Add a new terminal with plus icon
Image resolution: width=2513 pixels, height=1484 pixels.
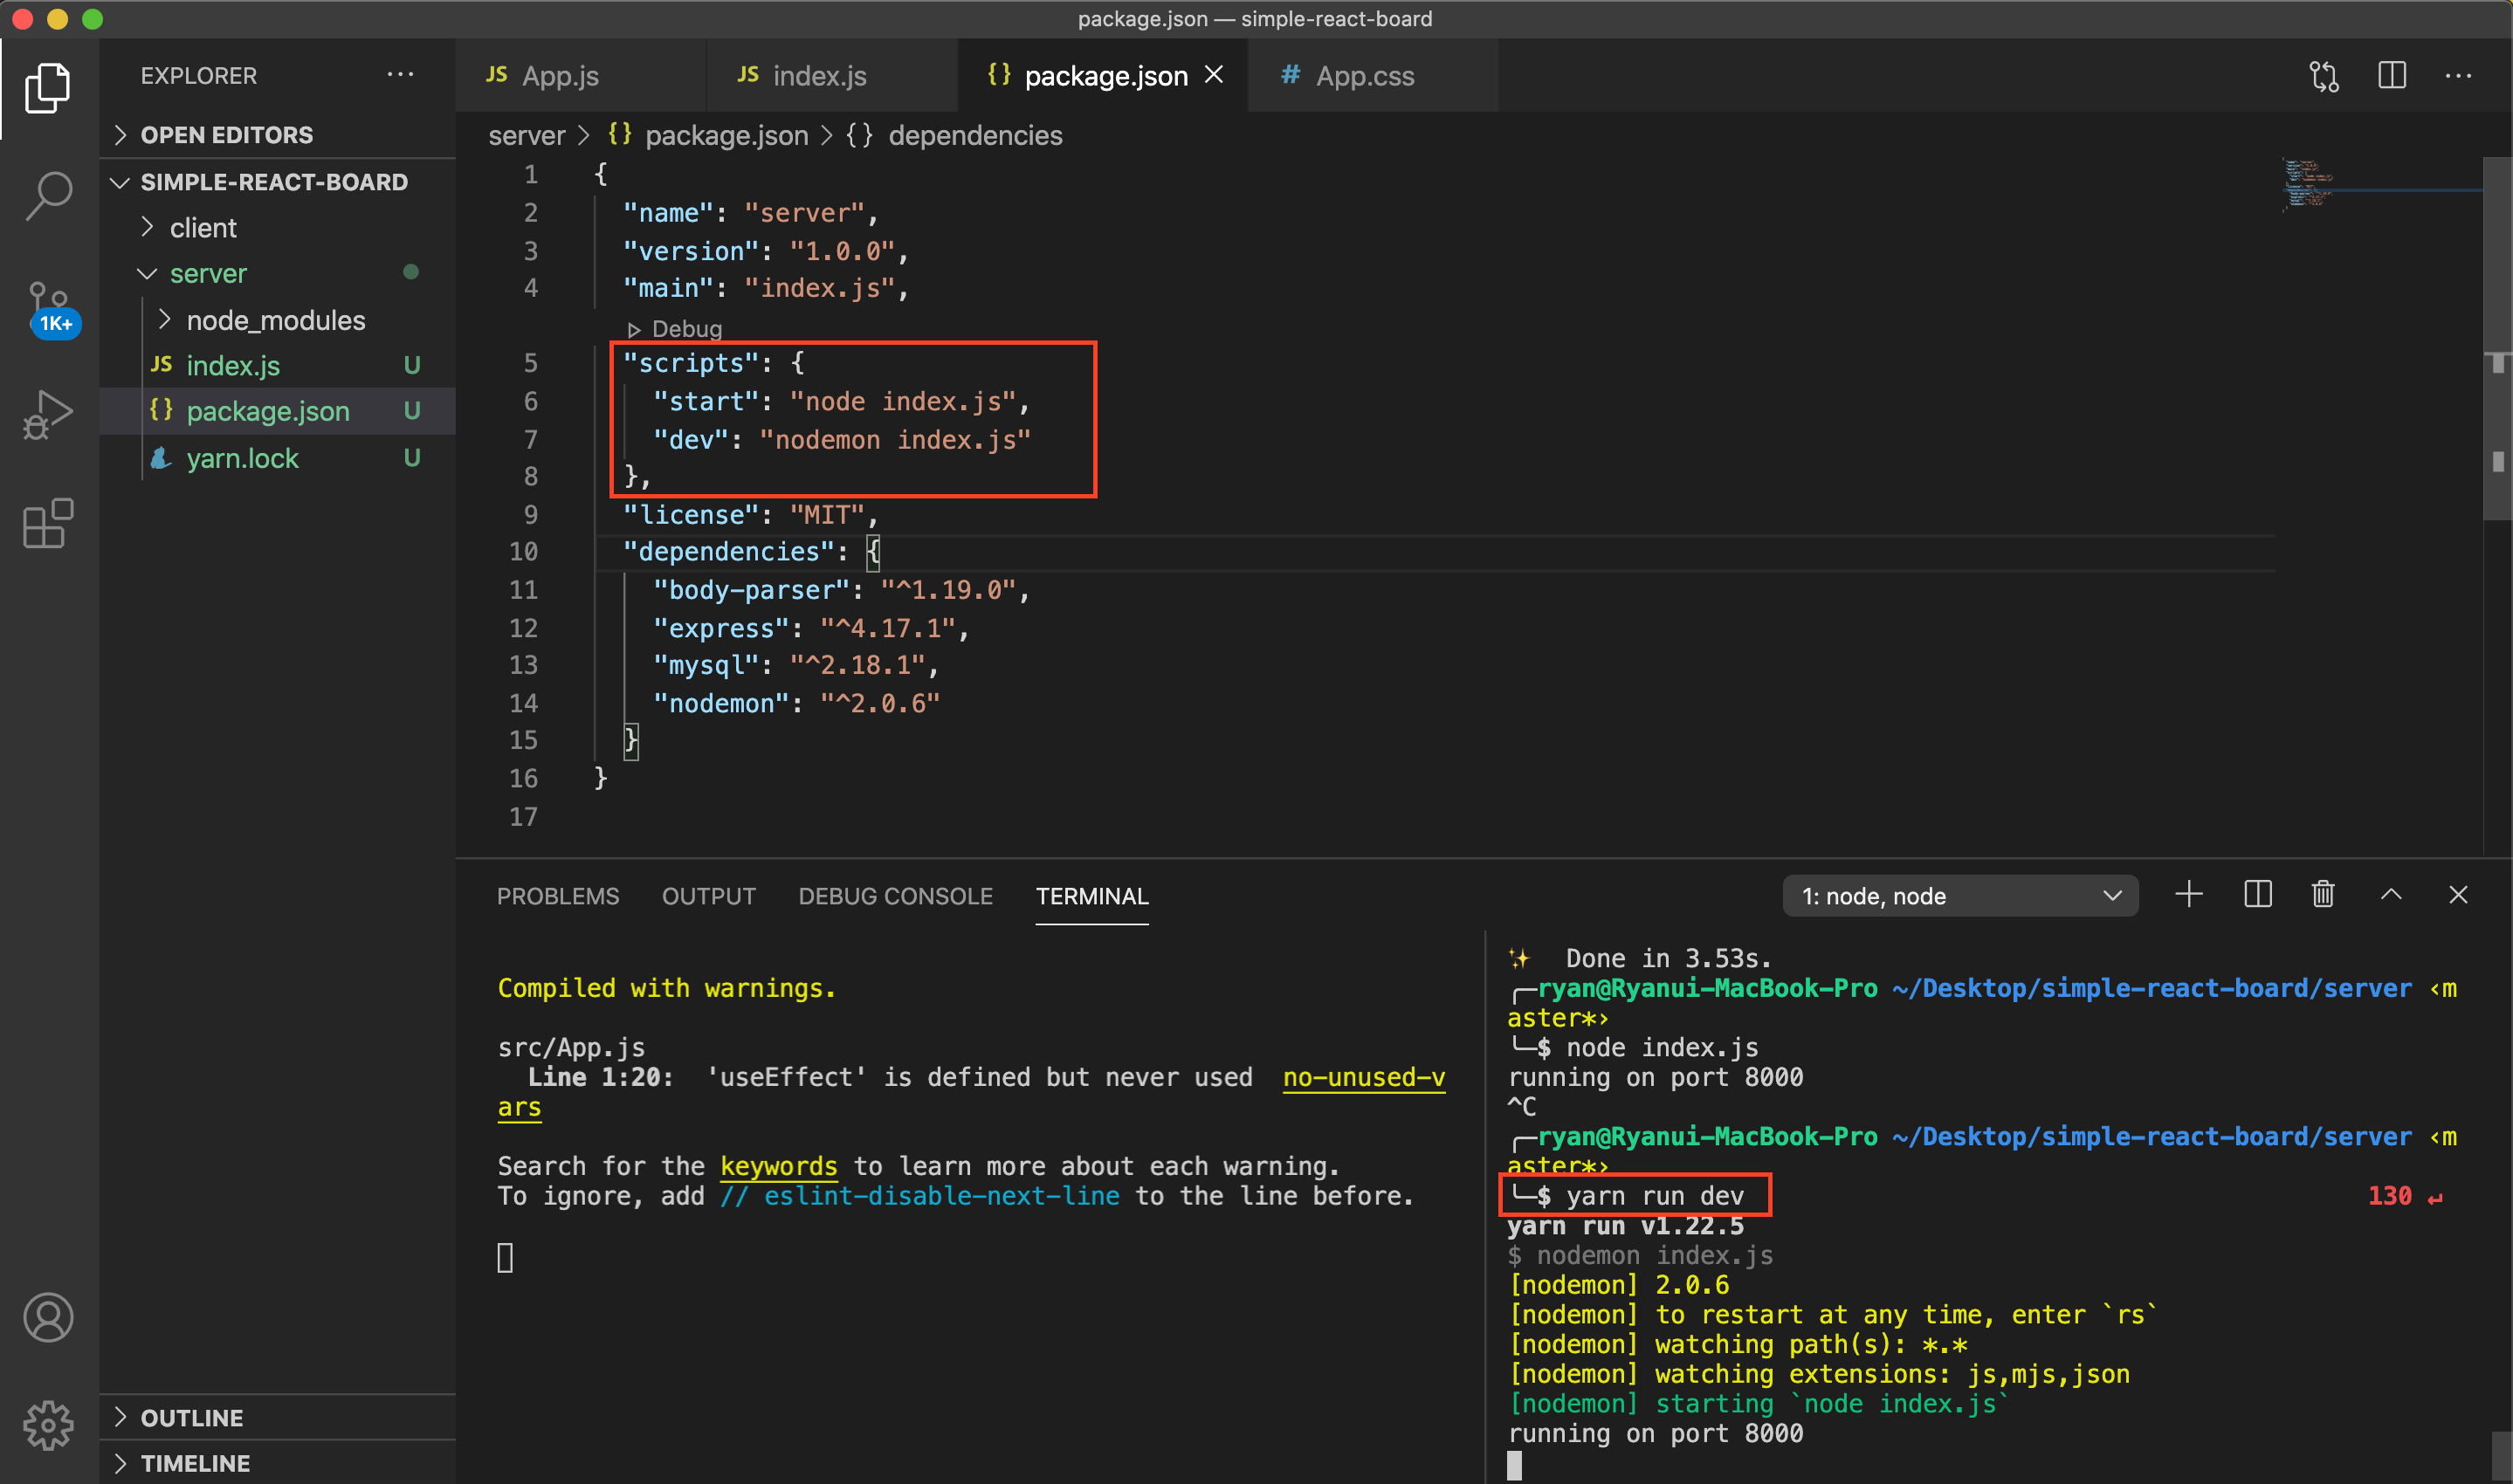(2189, 895)
